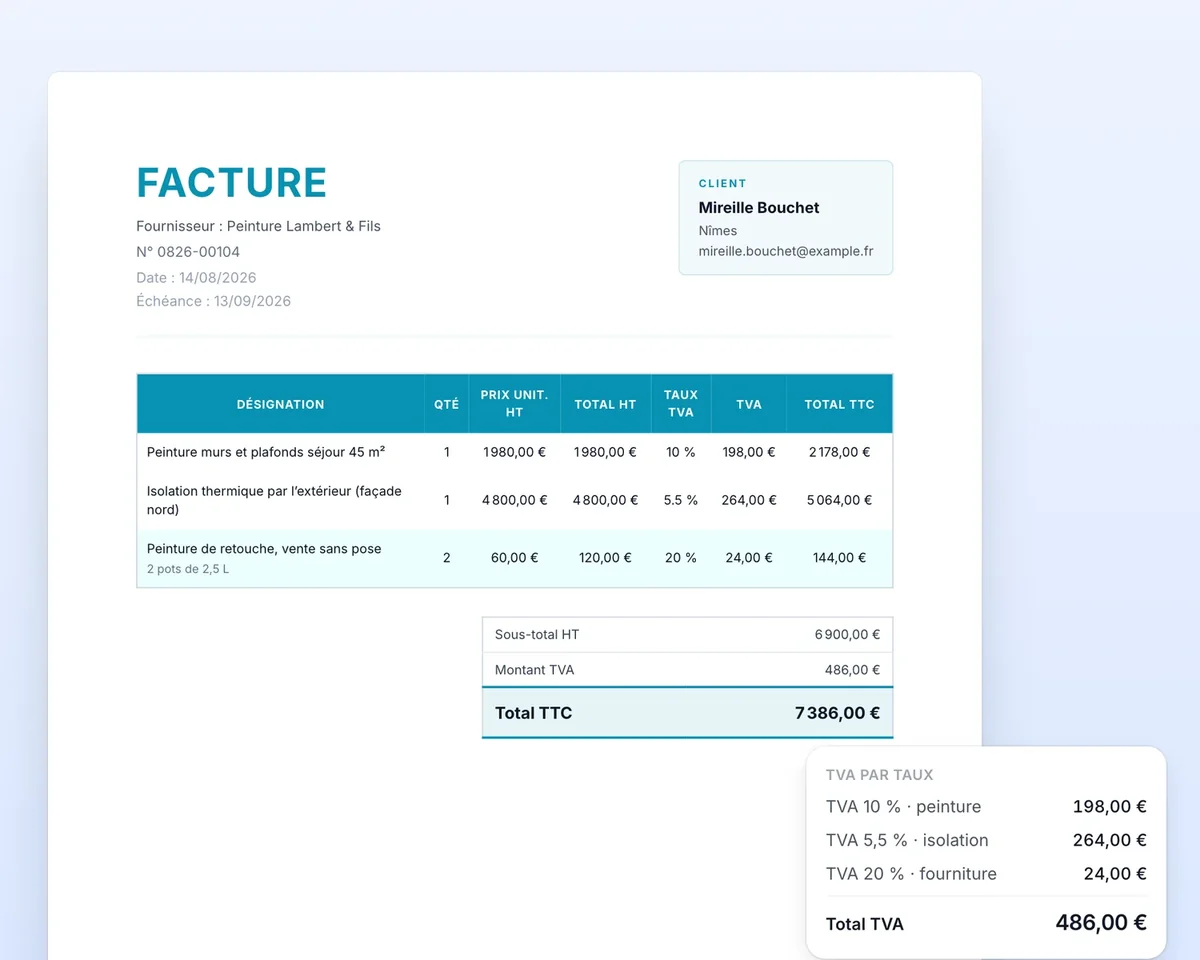Click the Échéance 13/09/2026 line
This screenshot has width=1200, height=960.
pos(214,301)
